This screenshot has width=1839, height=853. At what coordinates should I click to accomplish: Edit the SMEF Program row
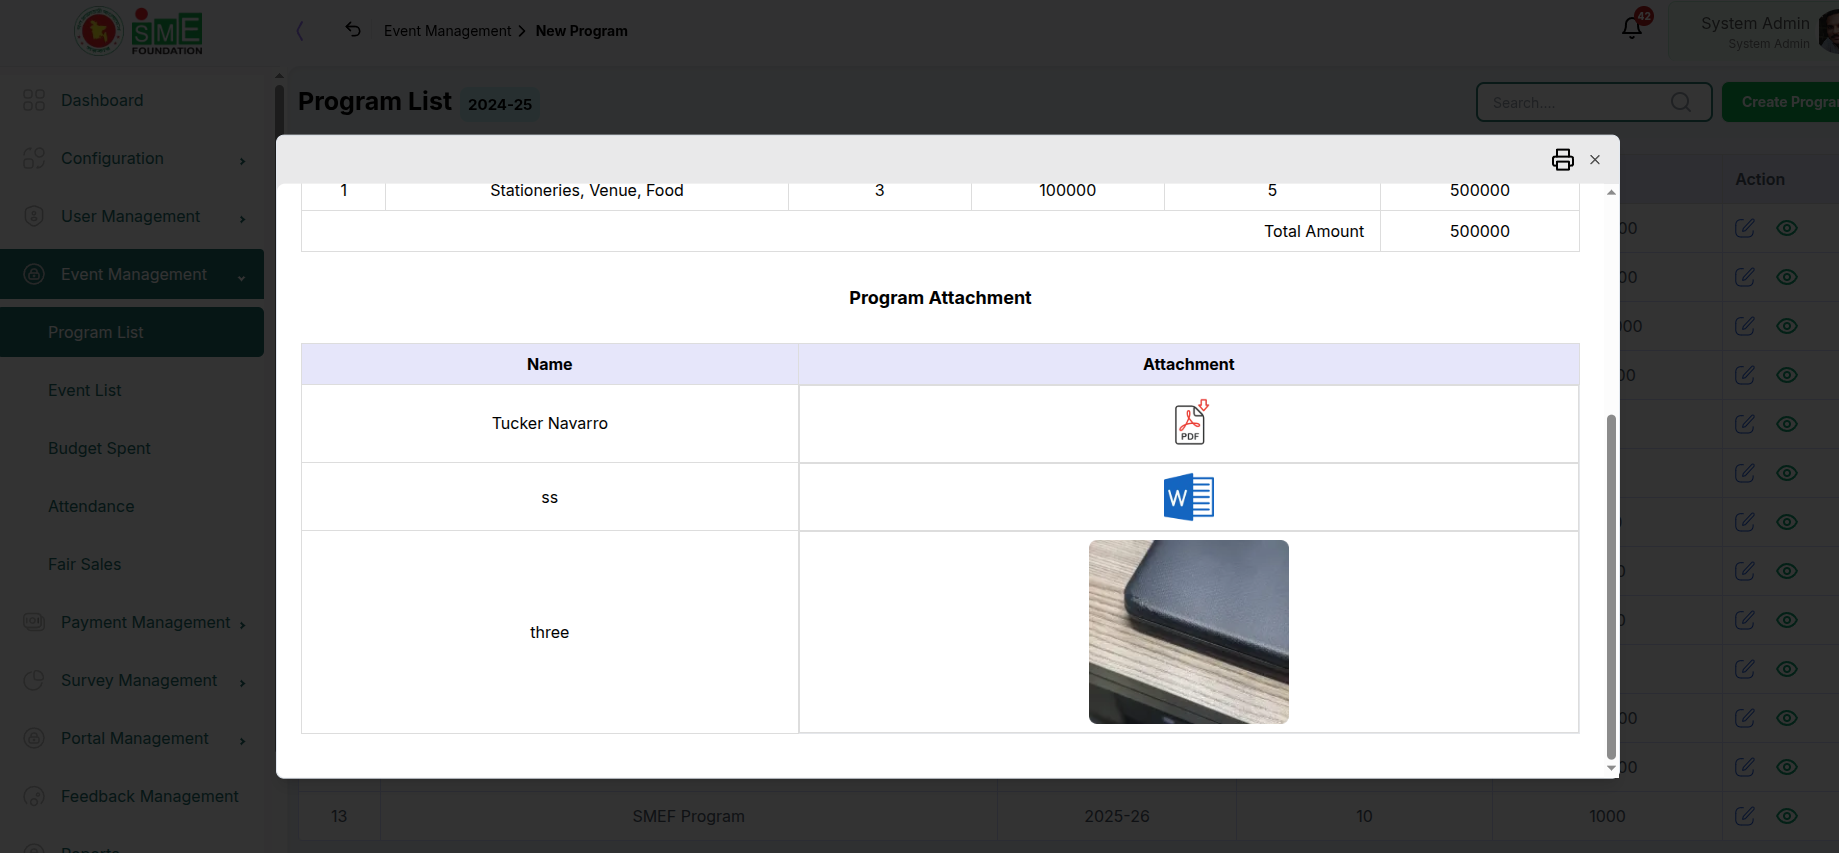(x=1745, y=816)
